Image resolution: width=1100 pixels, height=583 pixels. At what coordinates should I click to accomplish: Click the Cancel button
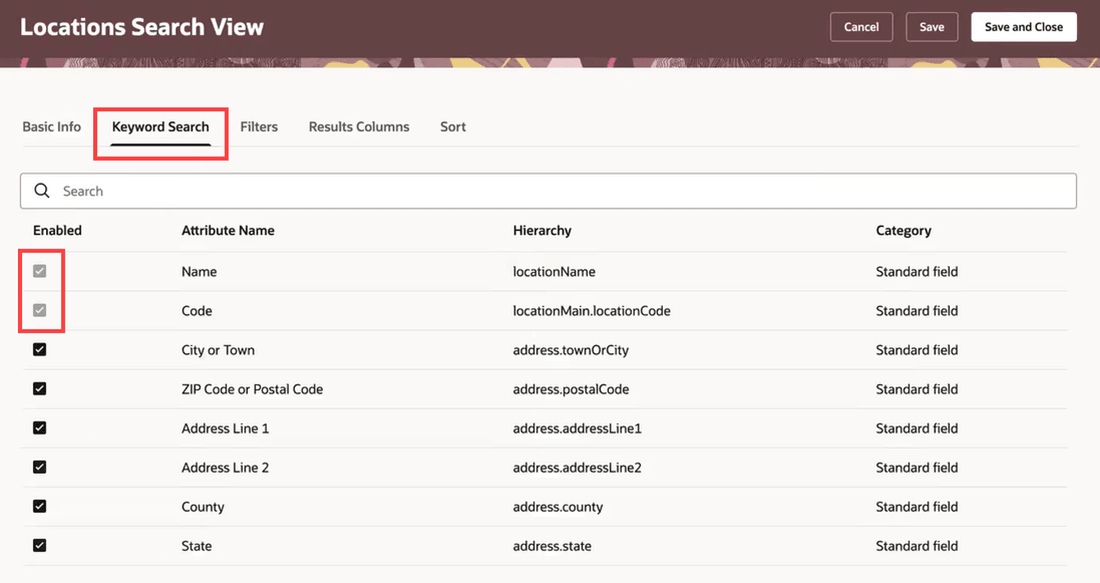[x=861, y=27]
